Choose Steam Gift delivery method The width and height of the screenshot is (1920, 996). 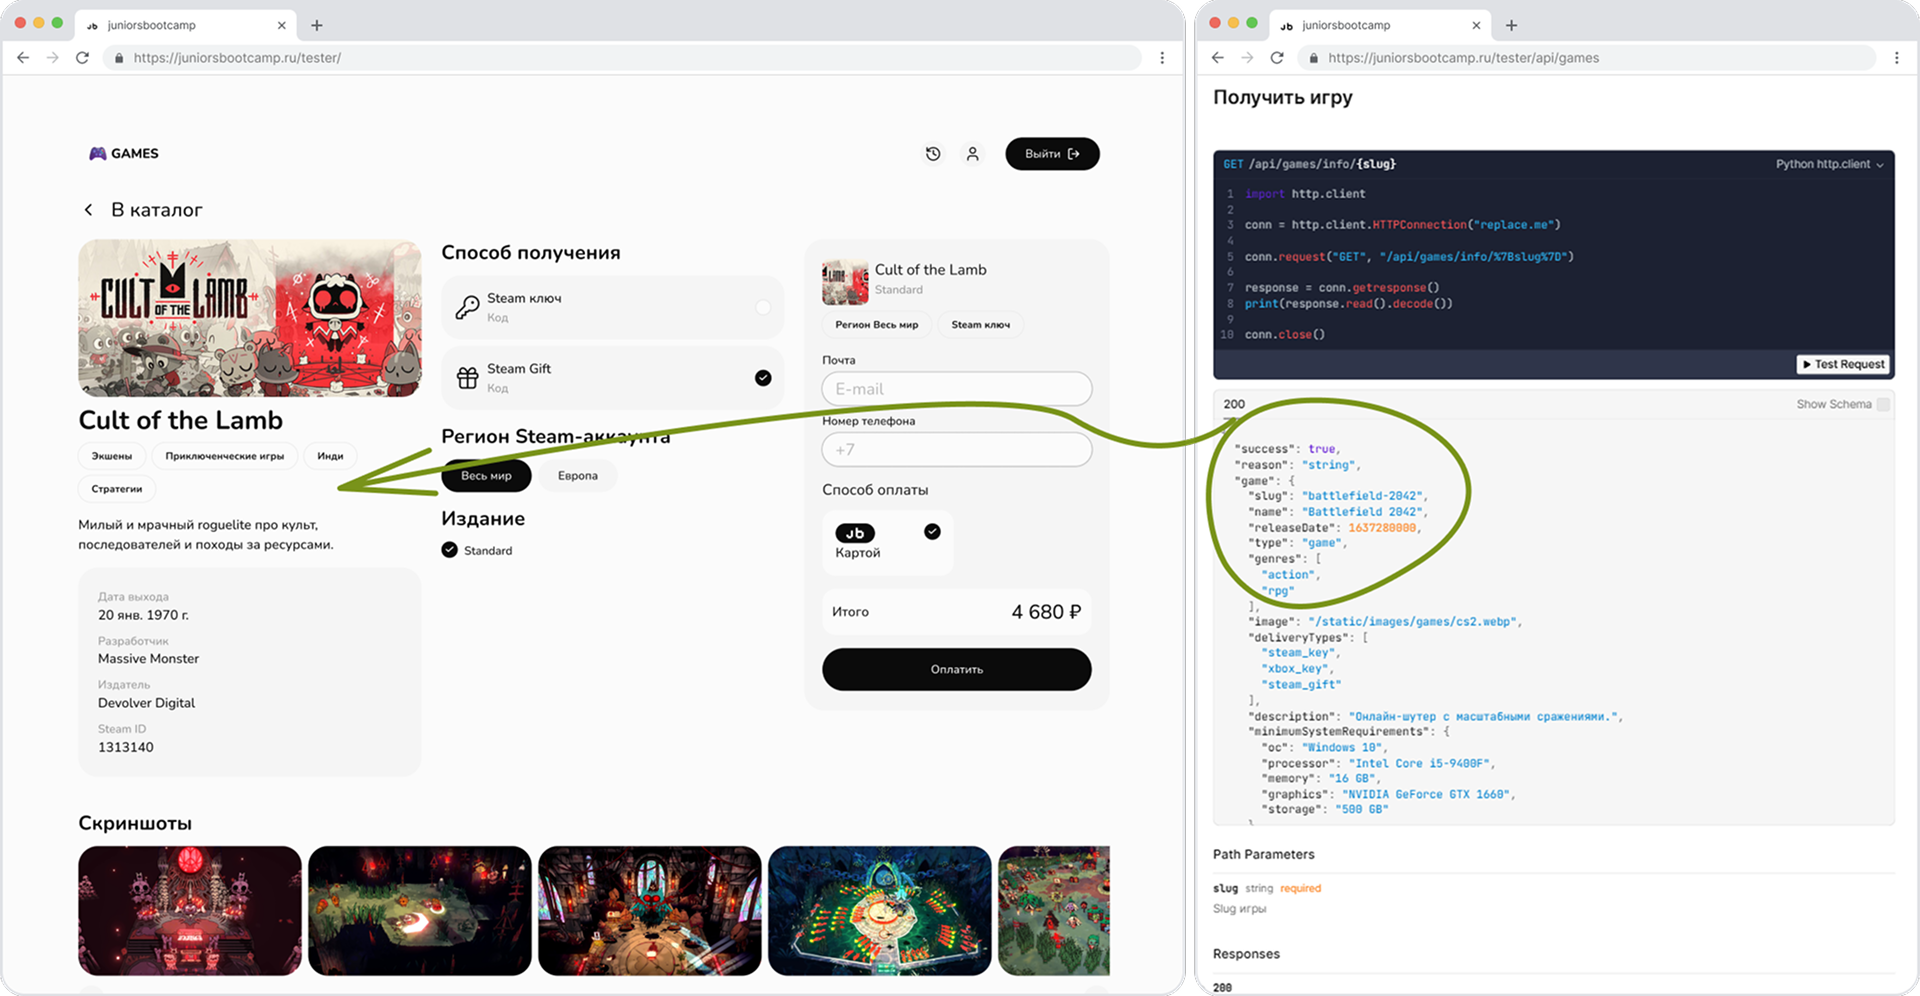(613, 378)
